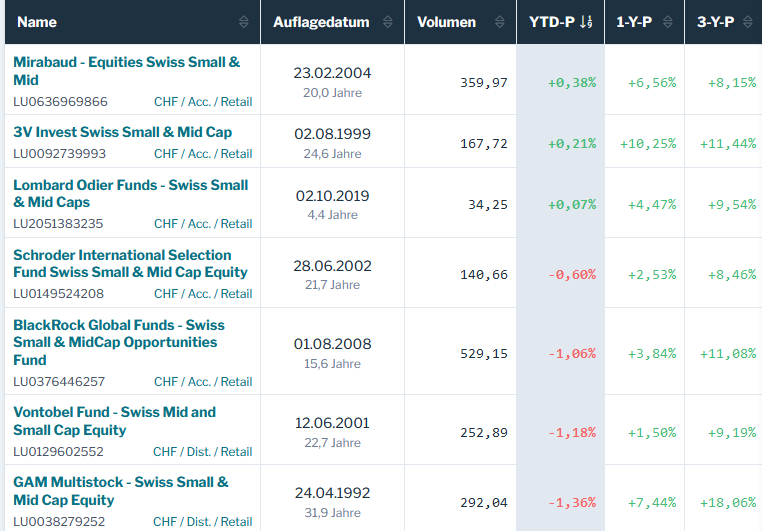Screen dimensions: 762x531
Task: Click the Volumen column sort icon
Action: tap(498, 22)
